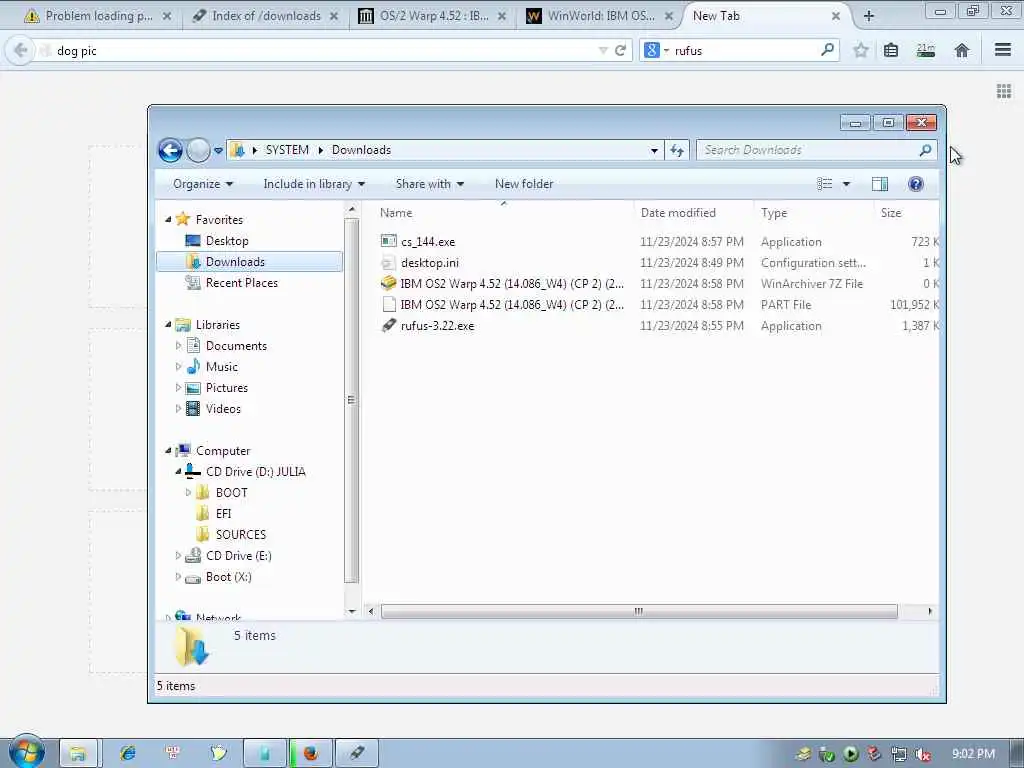Click the horizontal scrollbar in file list
Image resolution: width=1024 pixels, height=768 pixels.
[x=639, y=611]
